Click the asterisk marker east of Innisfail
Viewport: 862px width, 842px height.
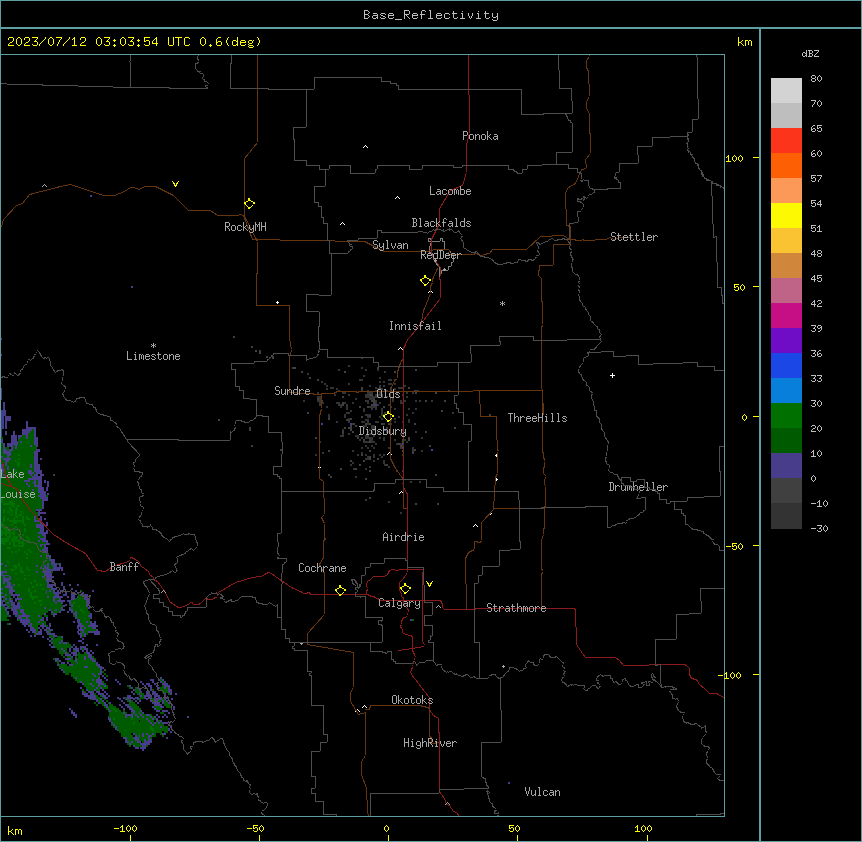click(502, 303)
